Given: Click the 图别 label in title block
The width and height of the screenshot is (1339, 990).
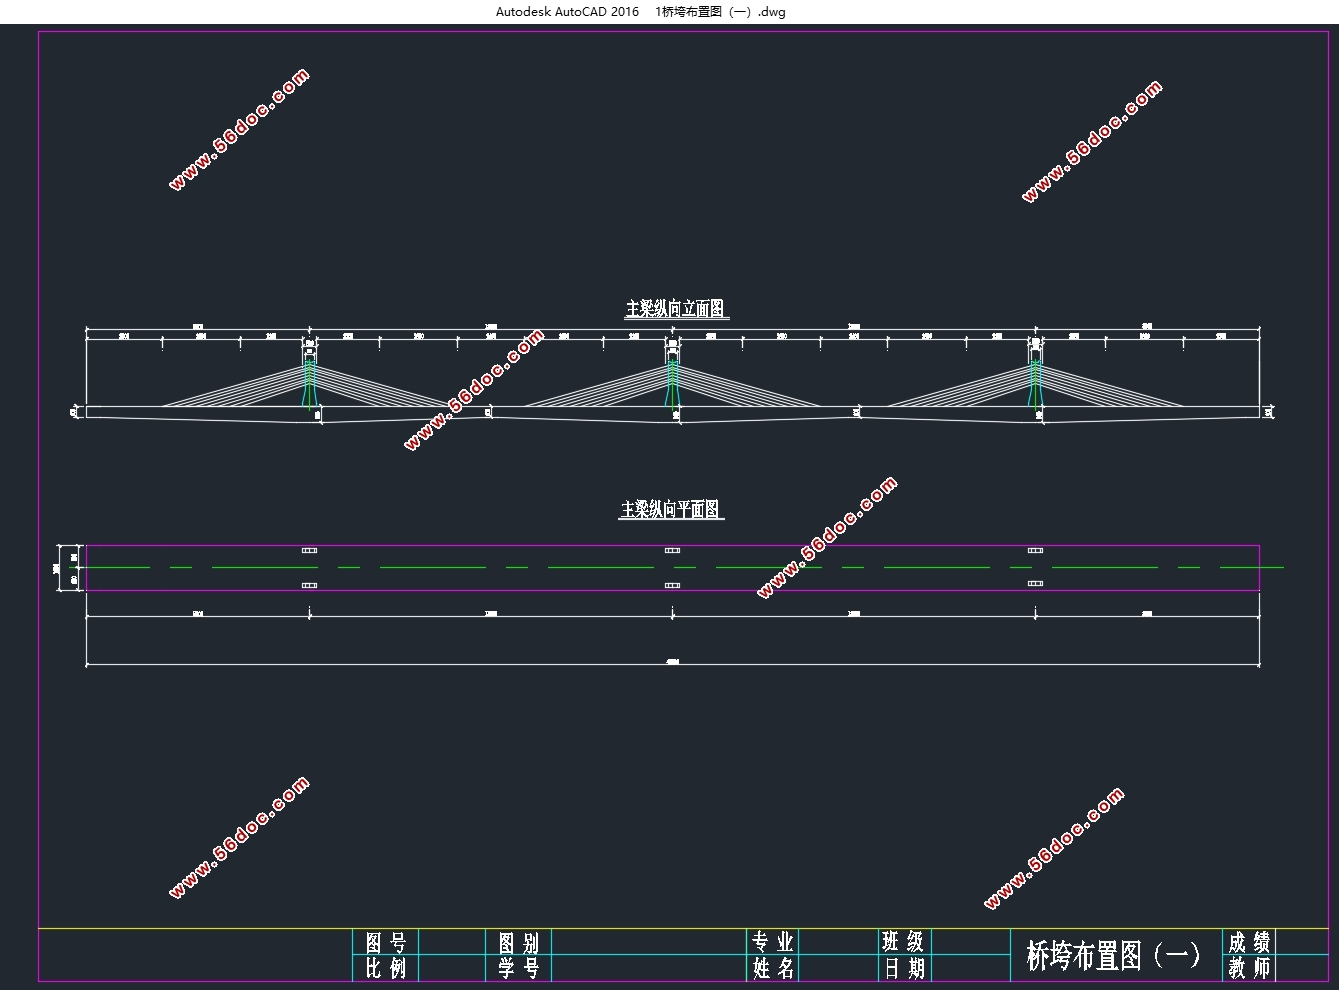Looking at the screenshot, I should pyautogui.click(x=519, y=942).
